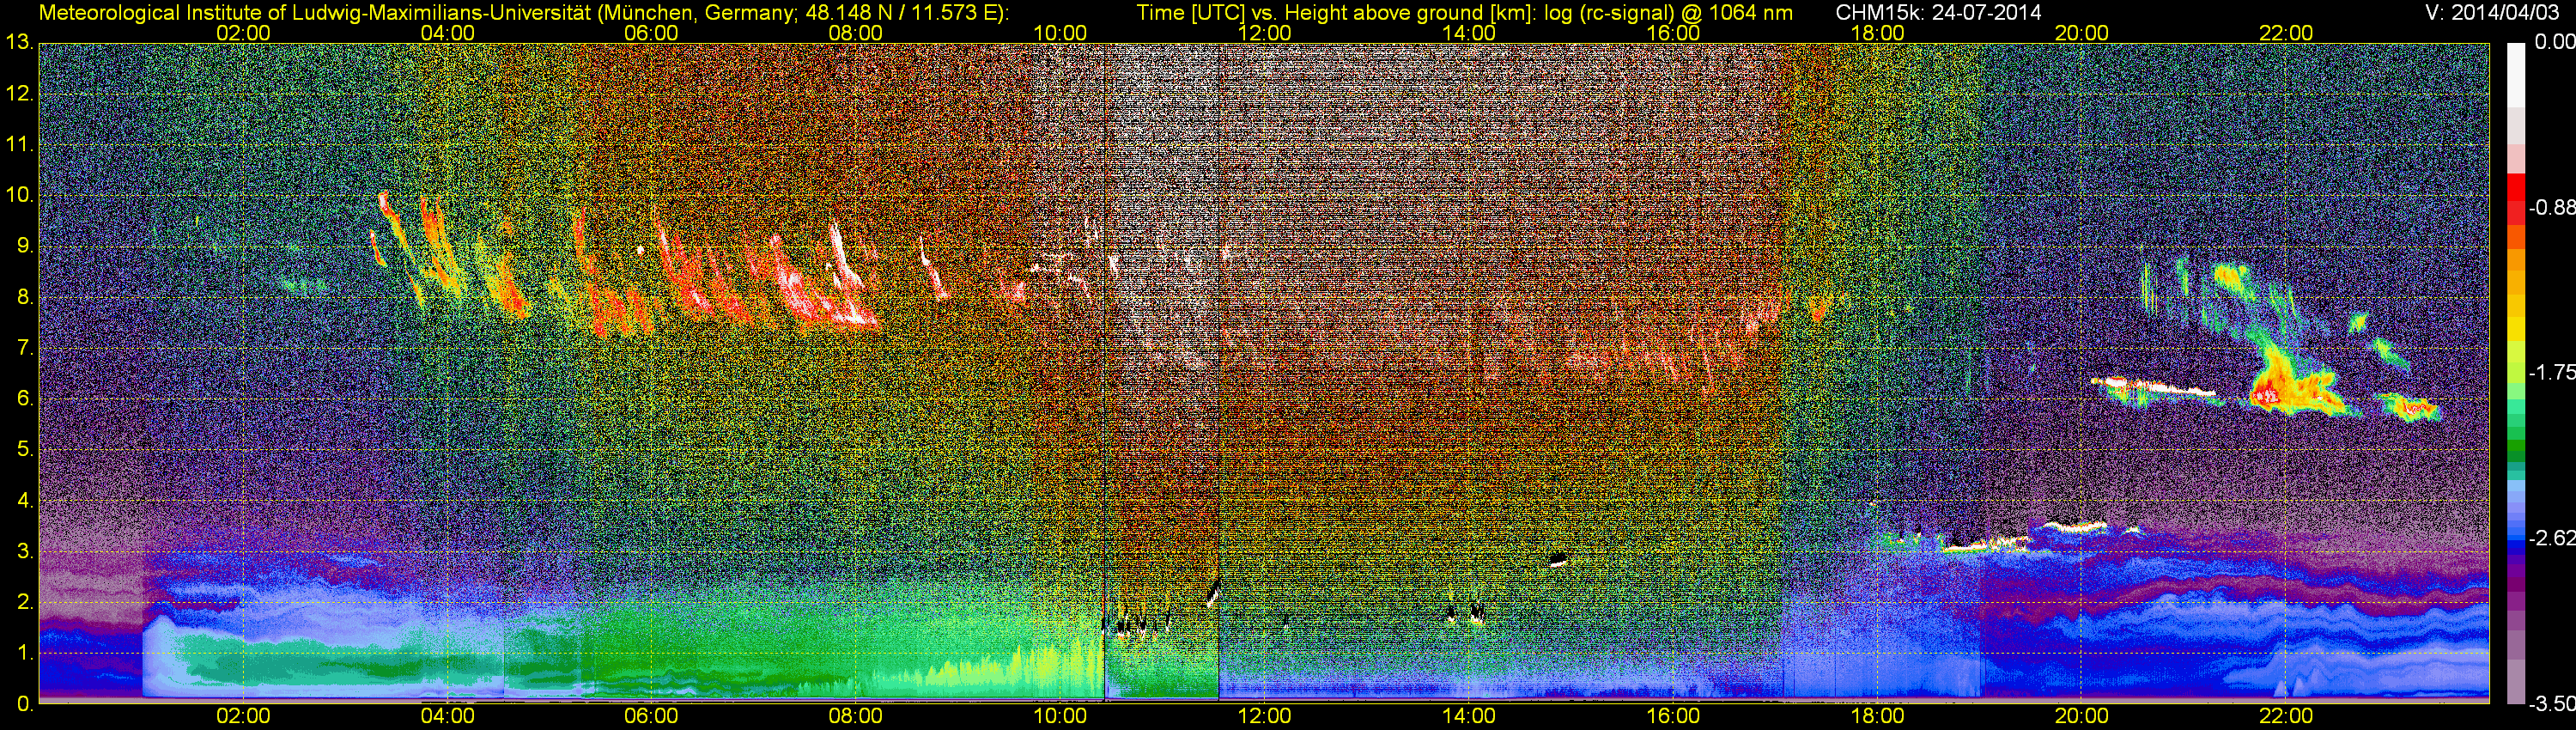
Task: Click the color scale value '-1.75'
Action: pos(2551,372)
